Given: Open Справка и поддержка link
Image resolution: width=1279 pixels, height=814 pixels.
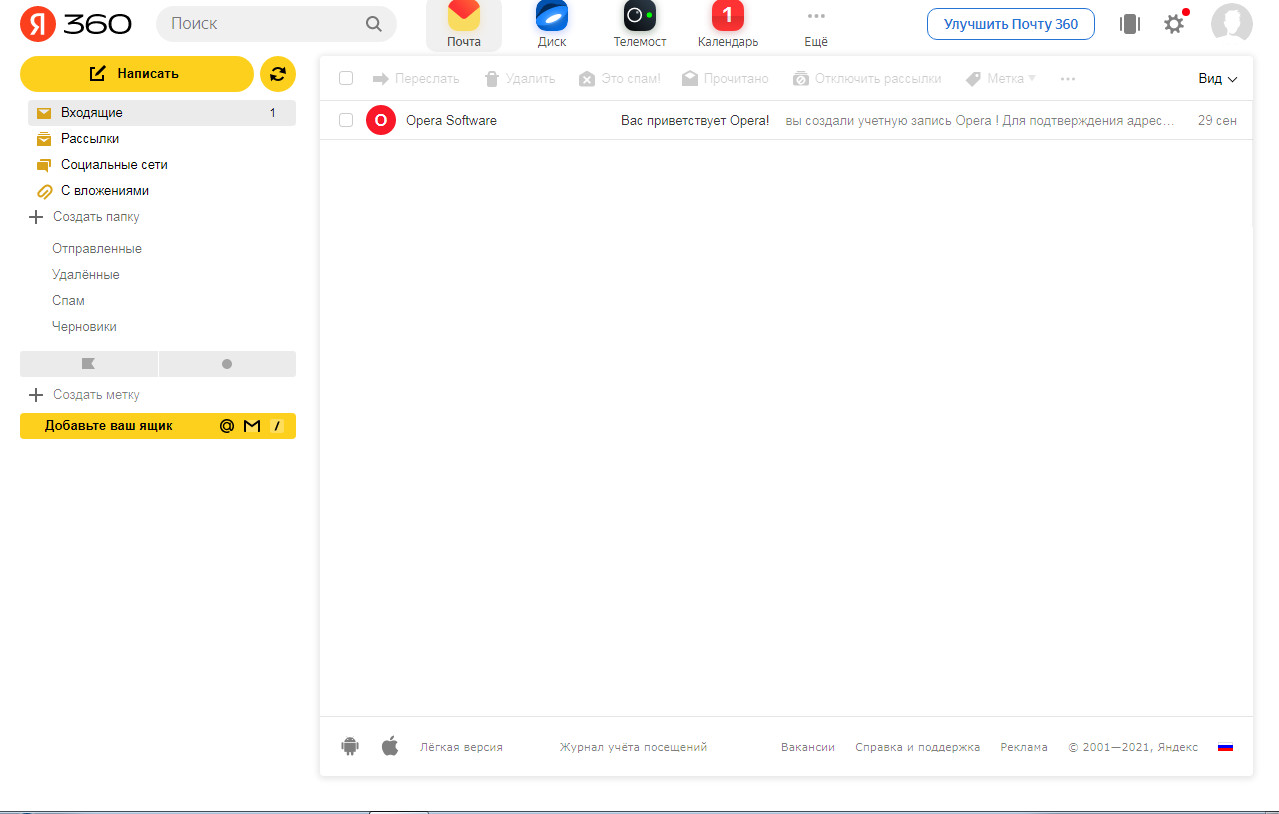Looking at the screenshot, I should tap(918, 747).
